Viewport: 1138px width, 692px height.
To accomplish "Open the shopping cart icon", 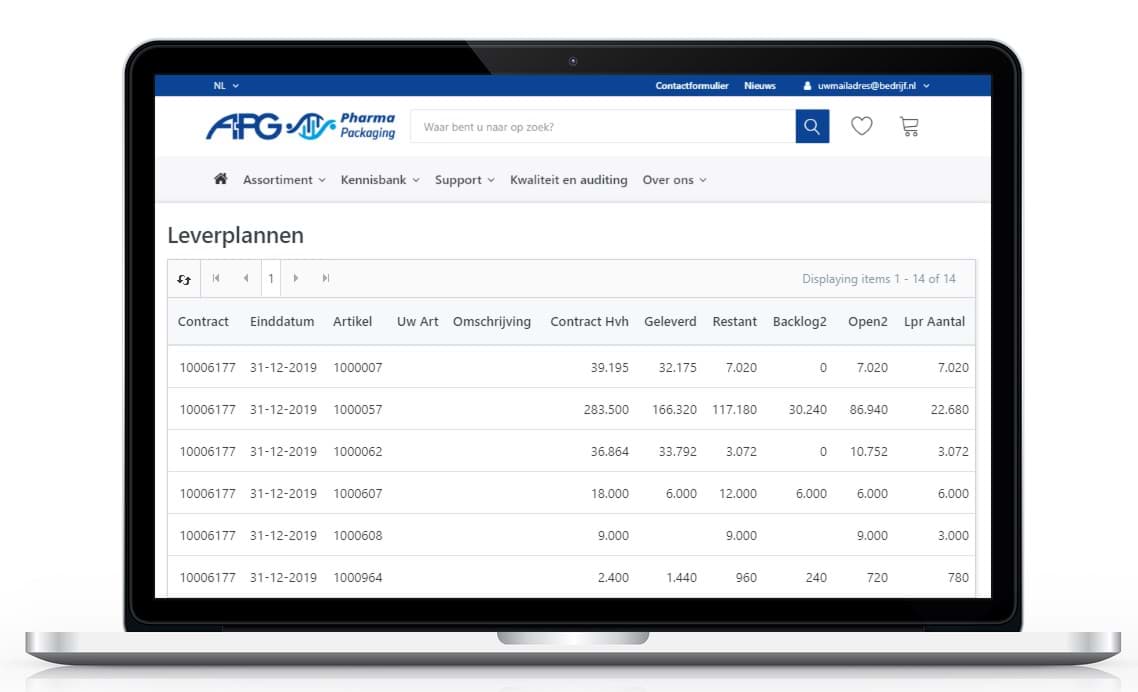I will click(x=908, y=126).
